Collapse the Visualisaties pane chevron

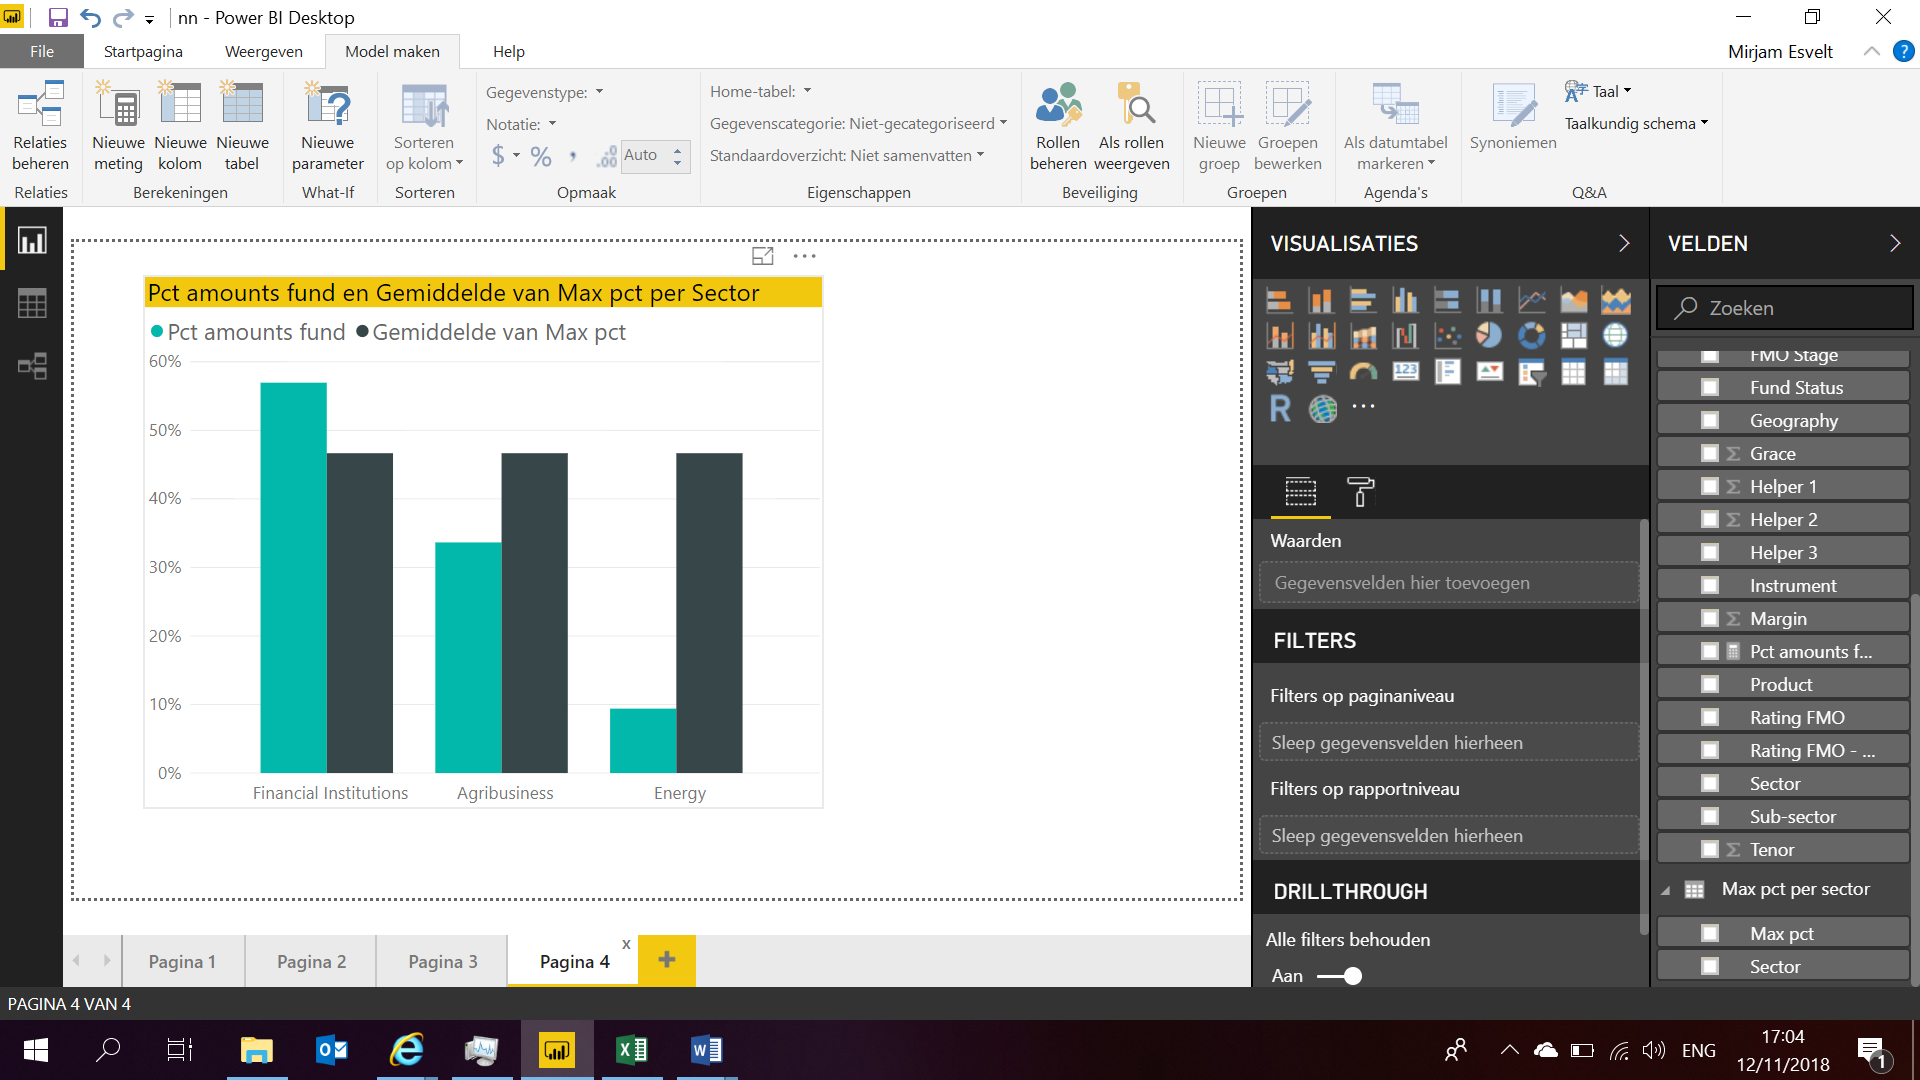tap(1624, 243)
